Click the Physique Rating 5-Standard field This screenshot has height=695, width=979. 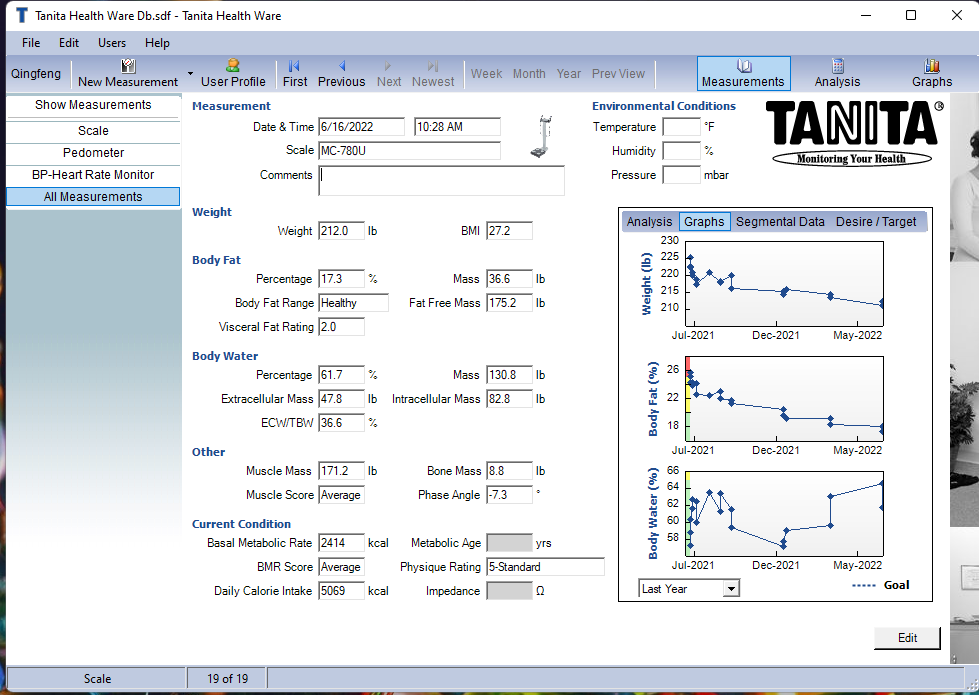546,567
